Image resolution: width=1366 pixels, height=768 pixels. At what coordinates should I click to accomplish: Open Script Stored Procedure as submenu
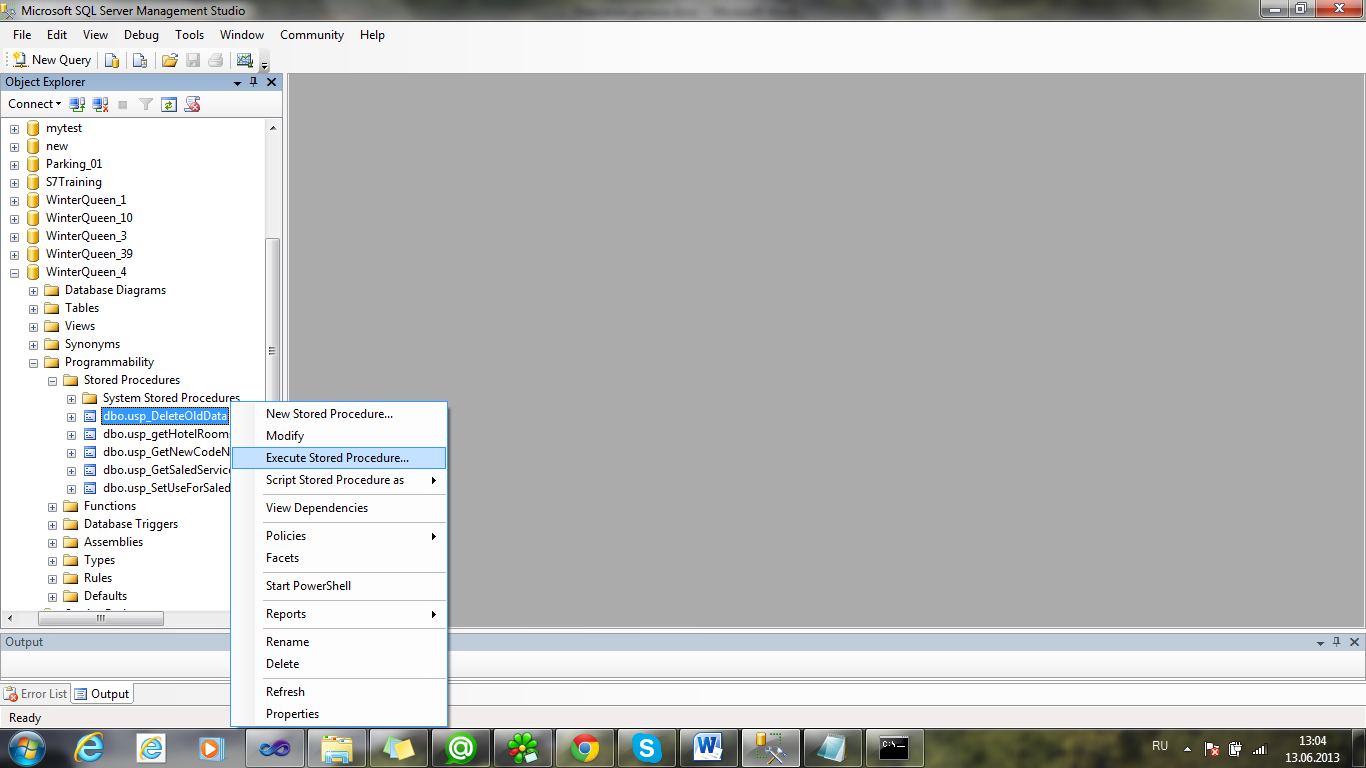coord(338,480)
